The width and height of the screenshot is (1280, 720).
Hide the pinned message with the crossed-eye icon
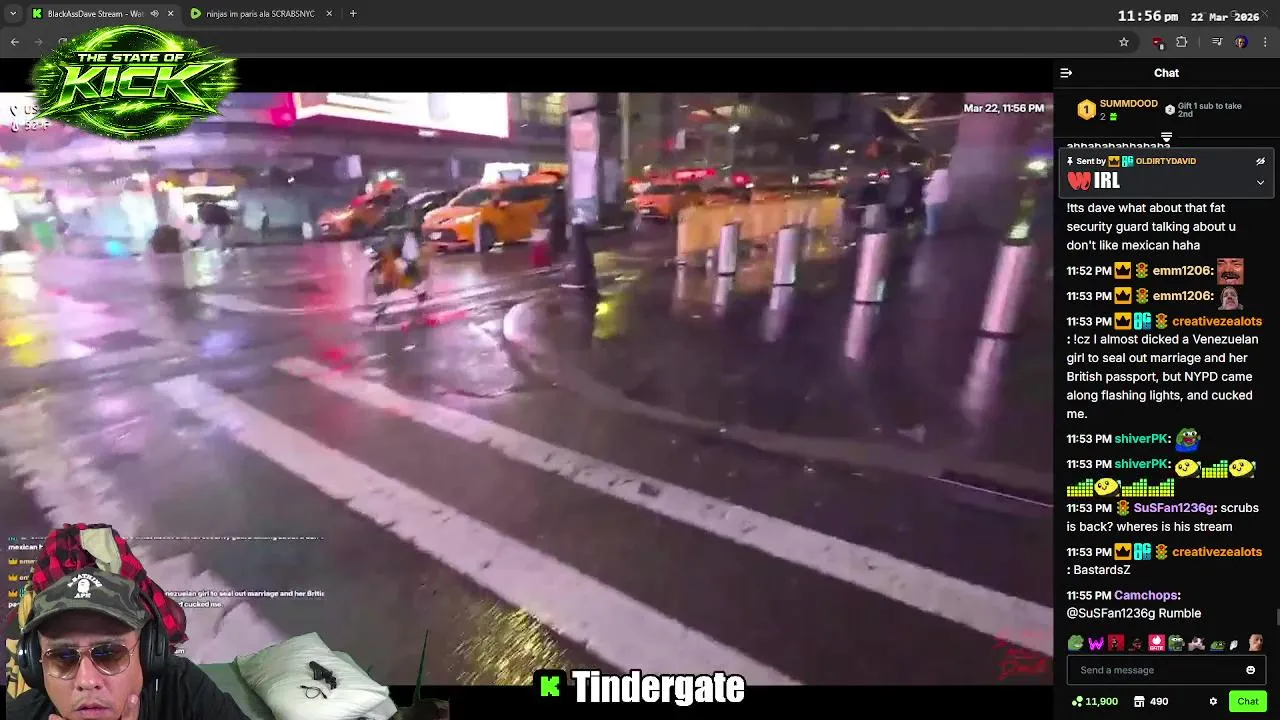1260,161
